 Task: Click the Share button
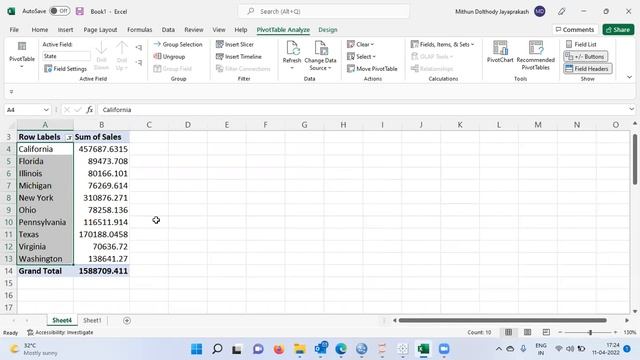pyautogui.click(x=618, y=30)
